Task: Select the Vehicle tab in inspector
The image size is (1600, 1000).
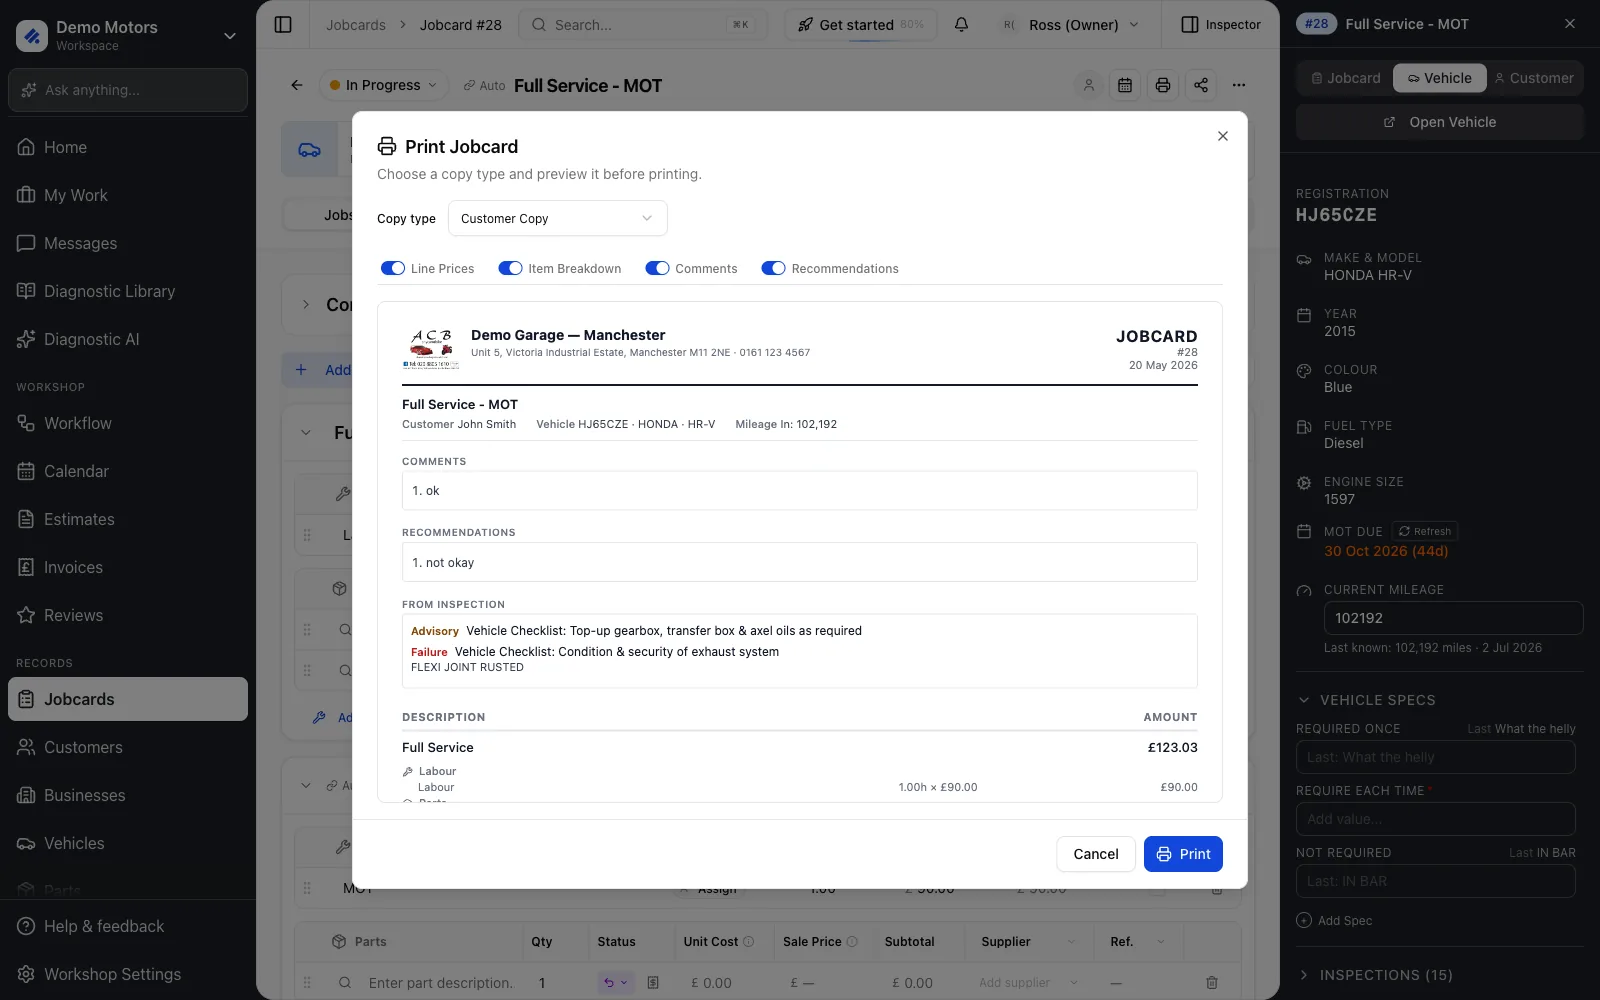Action: pos(1440,78)
